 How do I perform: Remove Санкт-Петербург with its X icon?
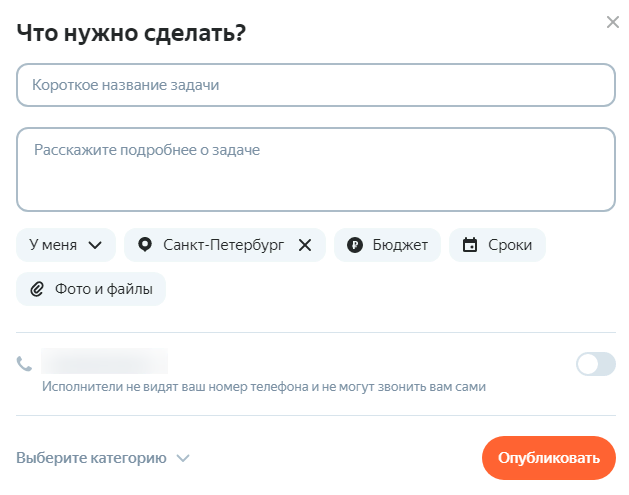pyautogui.click(x=305, y=245)
